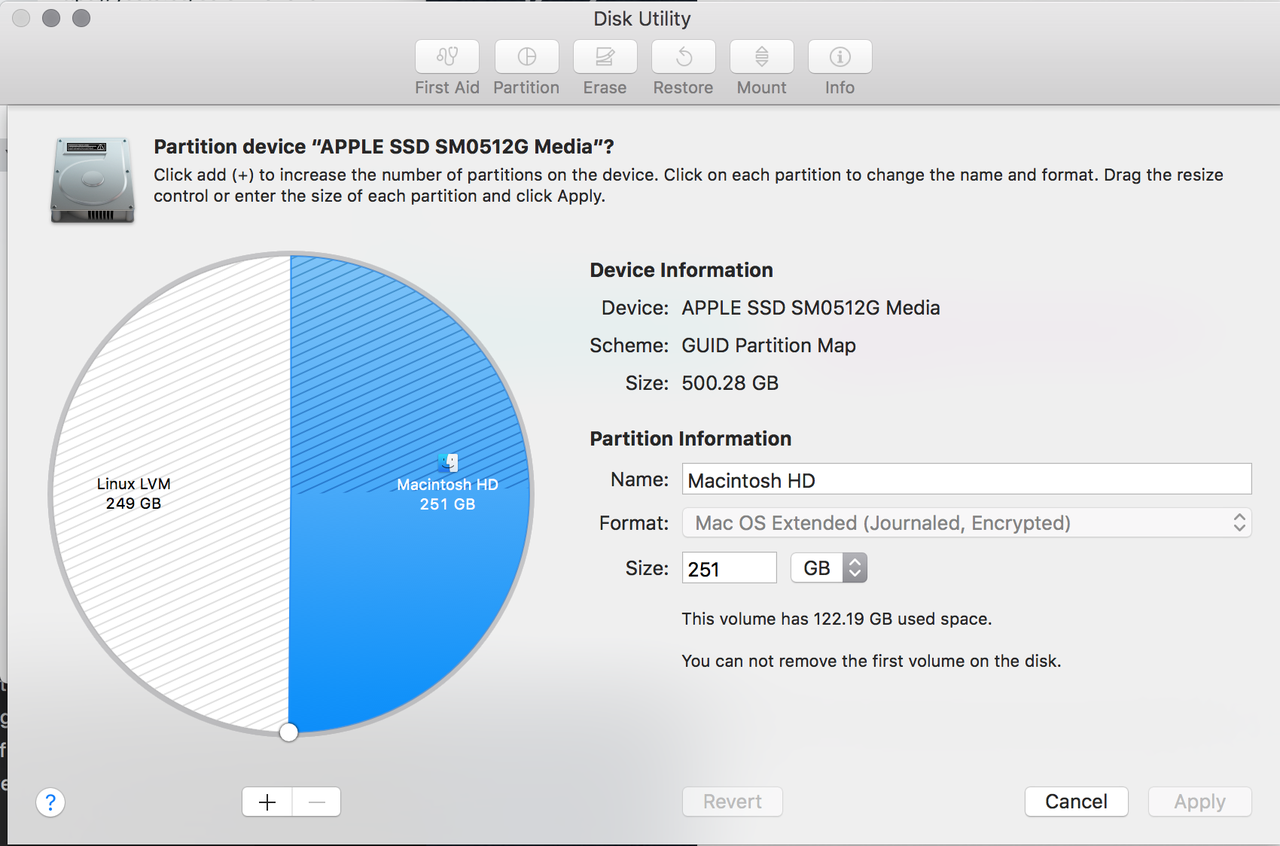Click the hard drive icon in the dialog

(92, 180)
